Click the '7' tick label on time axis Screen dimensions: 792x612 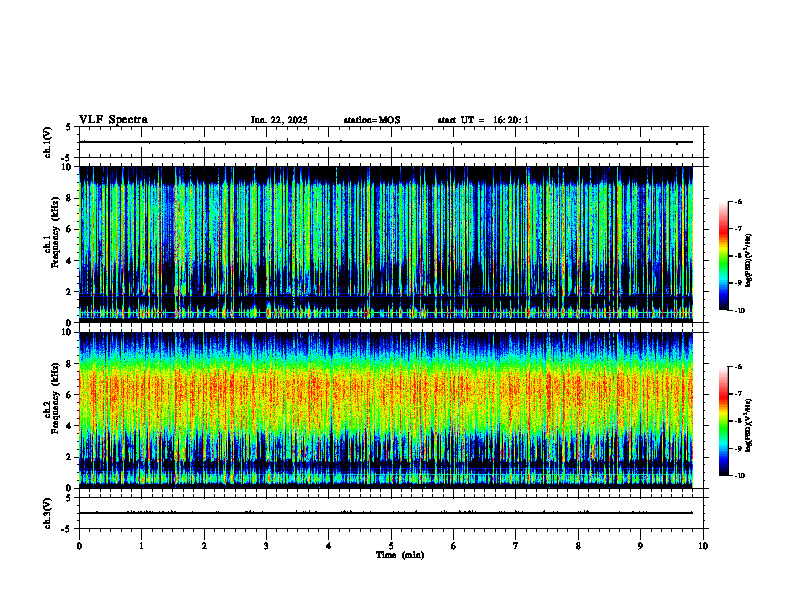coord(516,546)
